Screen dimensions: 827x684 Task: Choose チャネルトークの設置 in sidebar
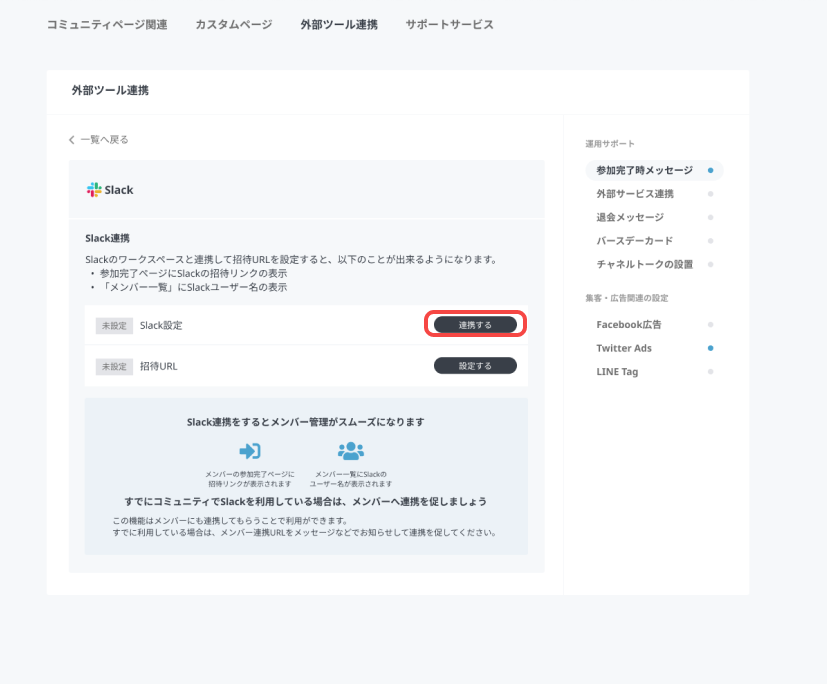click(644, 265)
